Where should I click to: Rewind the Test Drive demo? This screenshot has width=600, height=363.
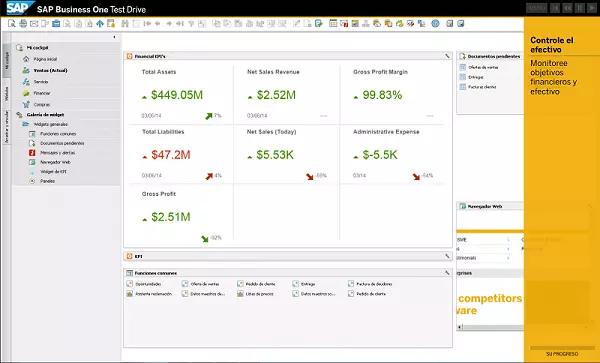tap(567, 8)
